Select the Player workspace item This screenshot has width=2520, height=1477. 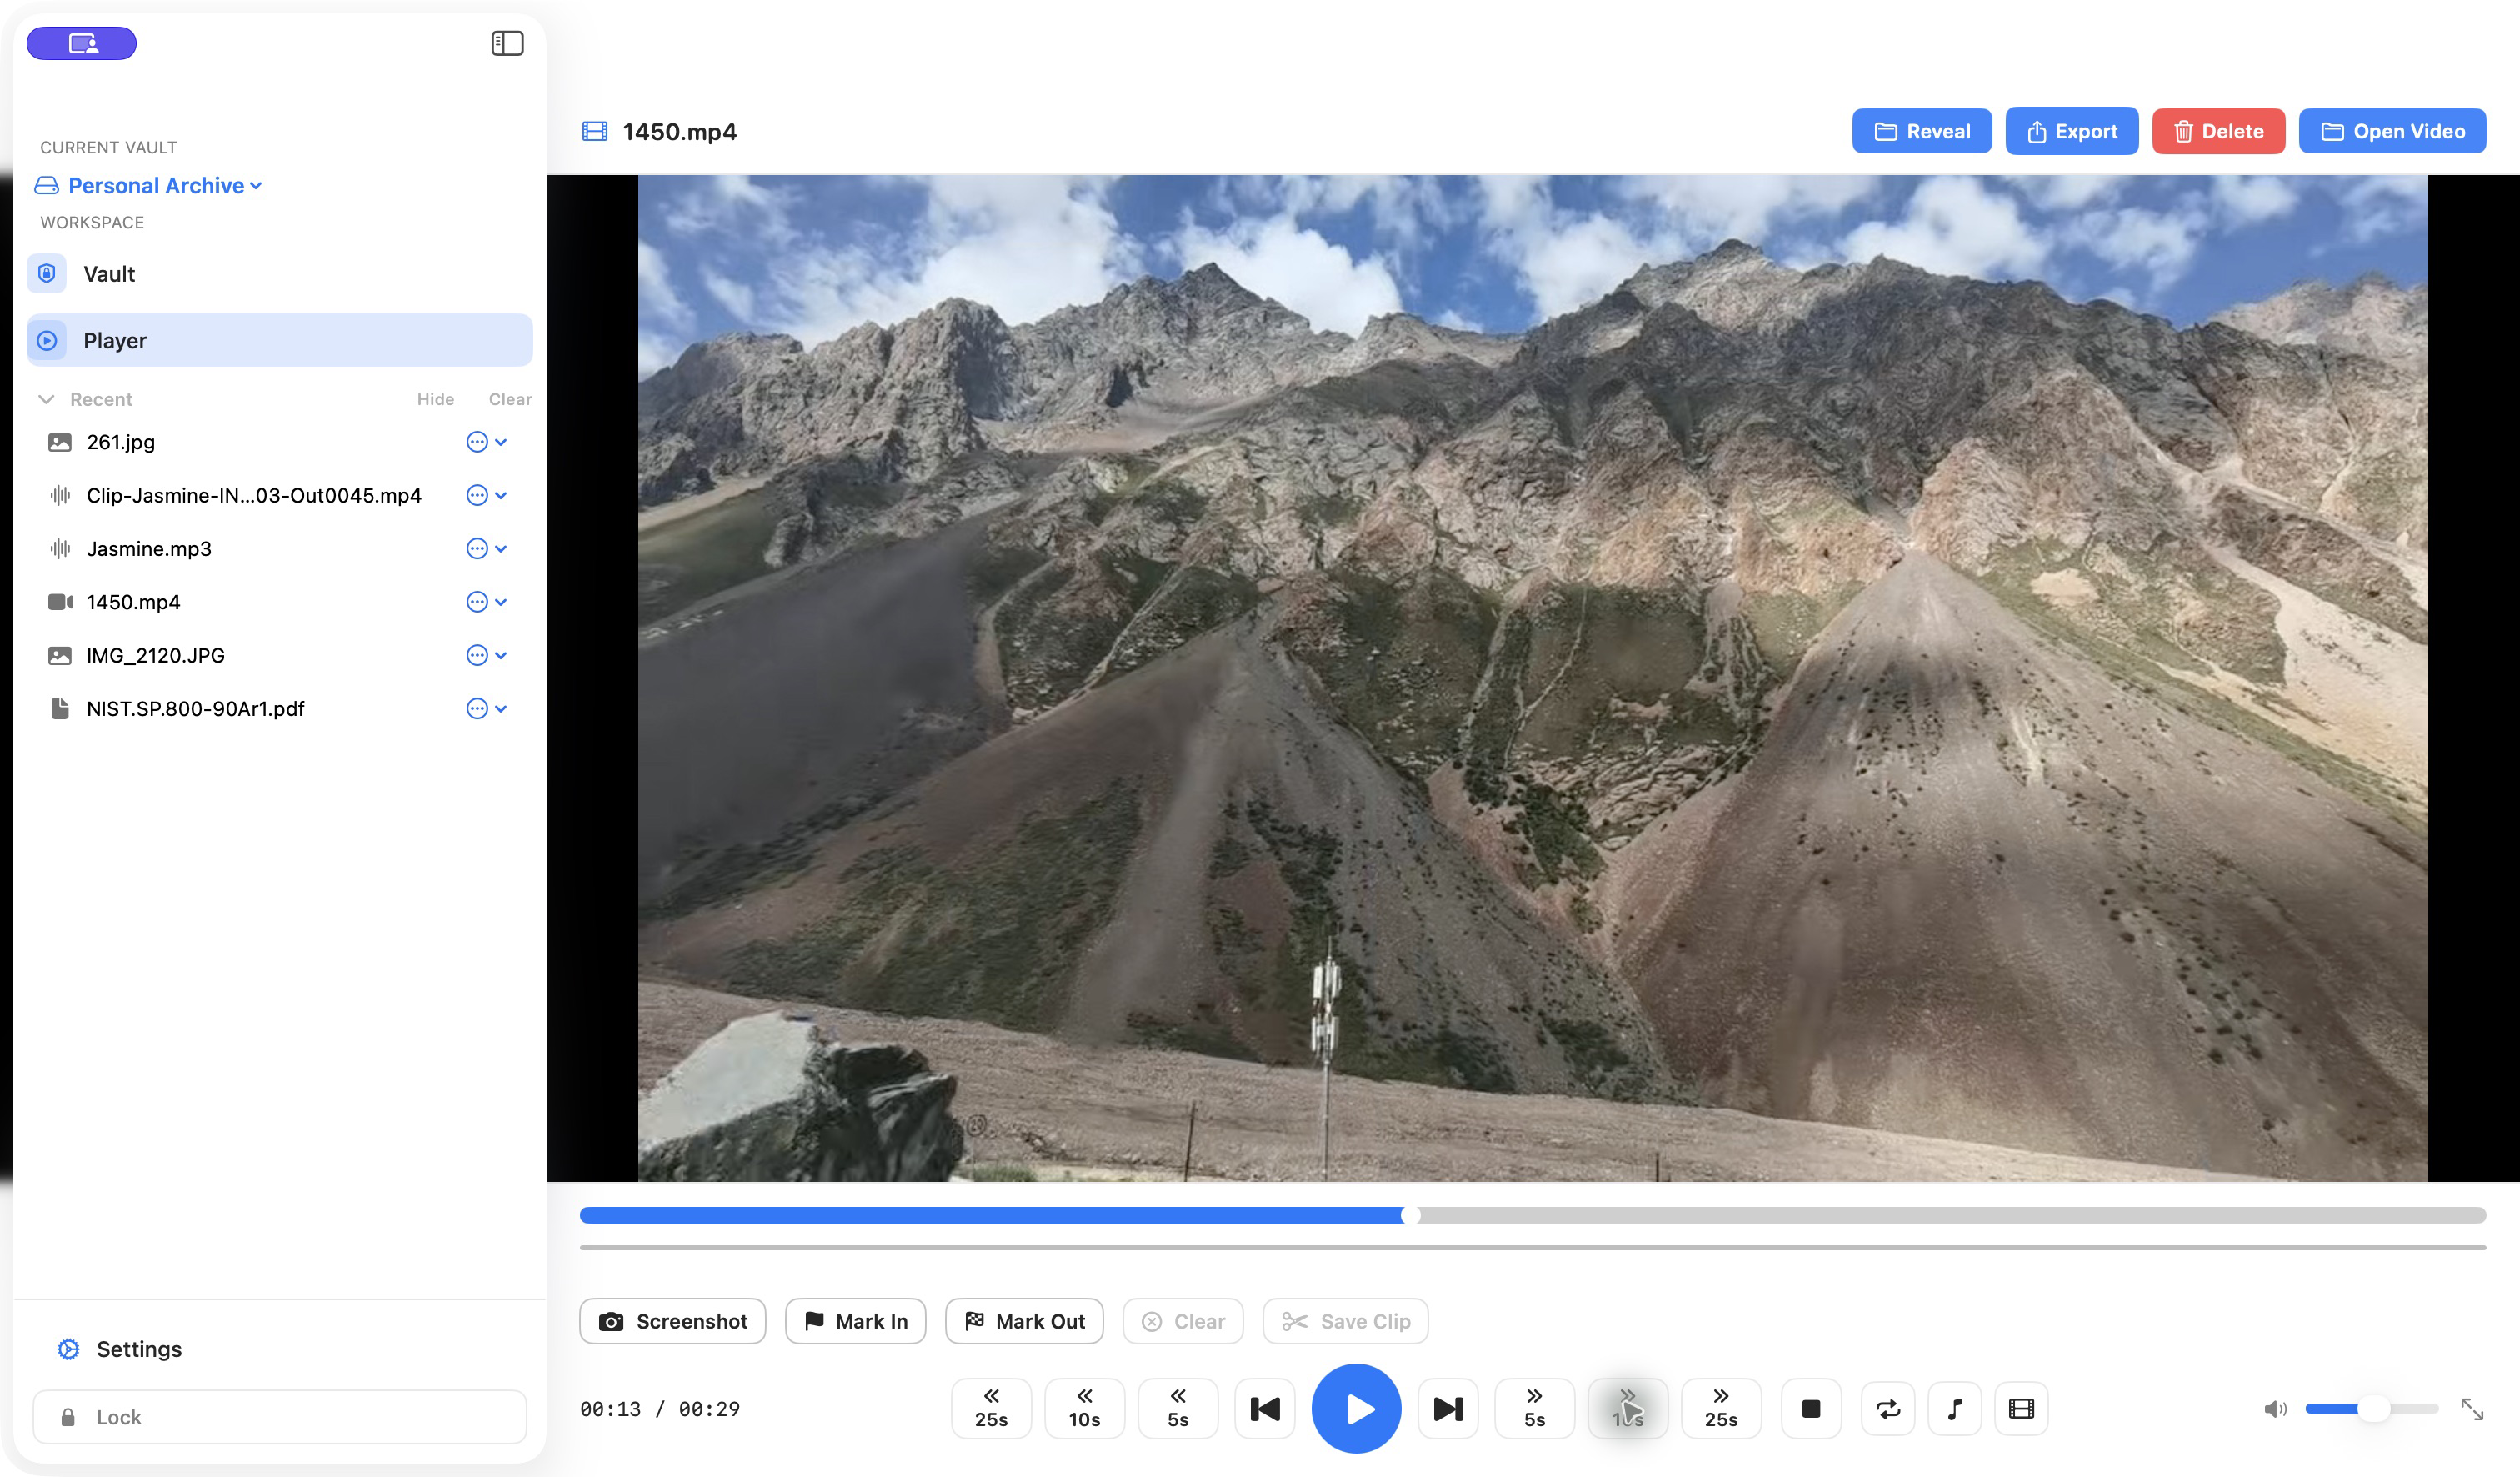[x=280, y=340]
